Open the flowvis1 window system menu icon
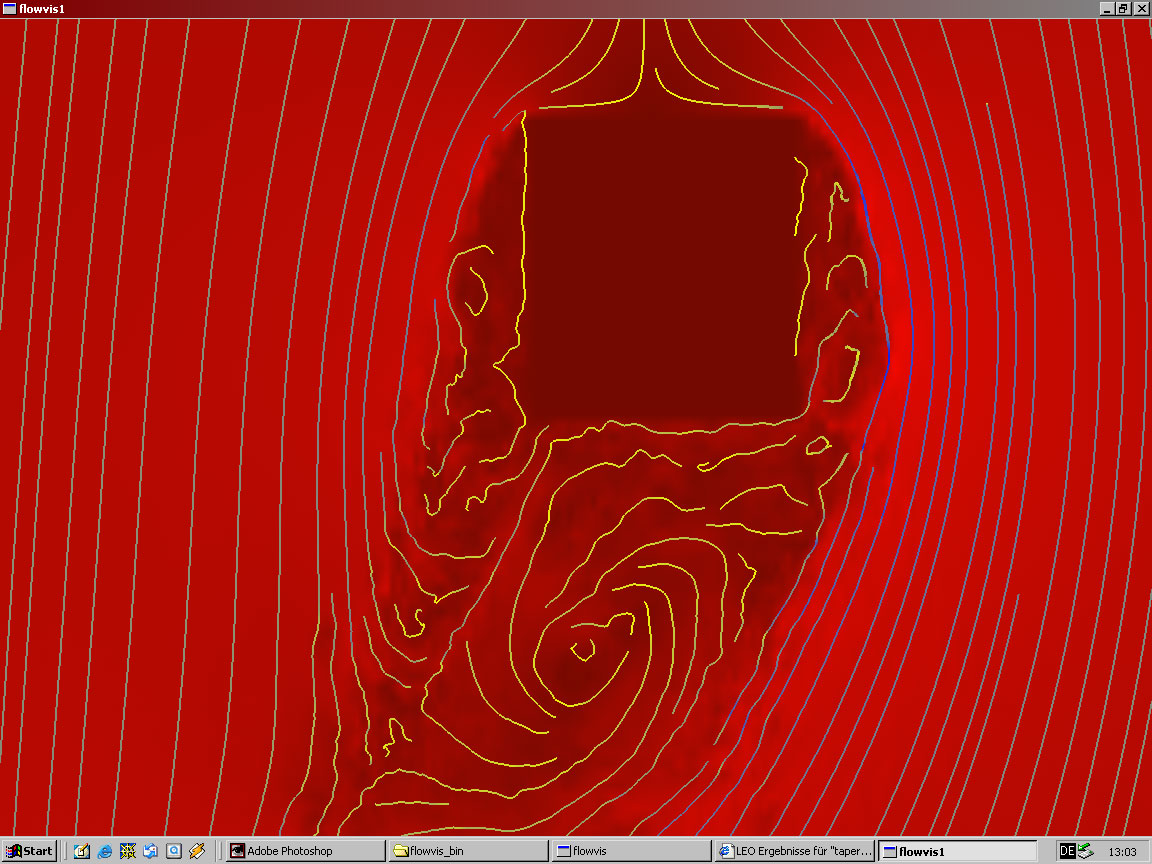The width and height of the screenshot is (1152, 864). [9, 8]
